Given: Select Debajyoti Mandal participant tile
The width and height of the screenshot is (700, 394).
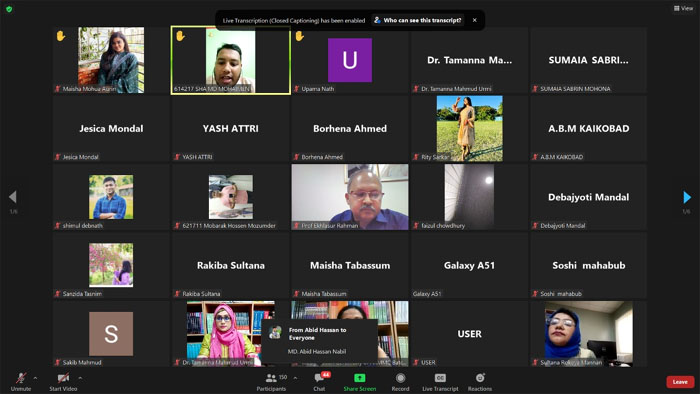Looking at the screenshot, I should (588, 197).
